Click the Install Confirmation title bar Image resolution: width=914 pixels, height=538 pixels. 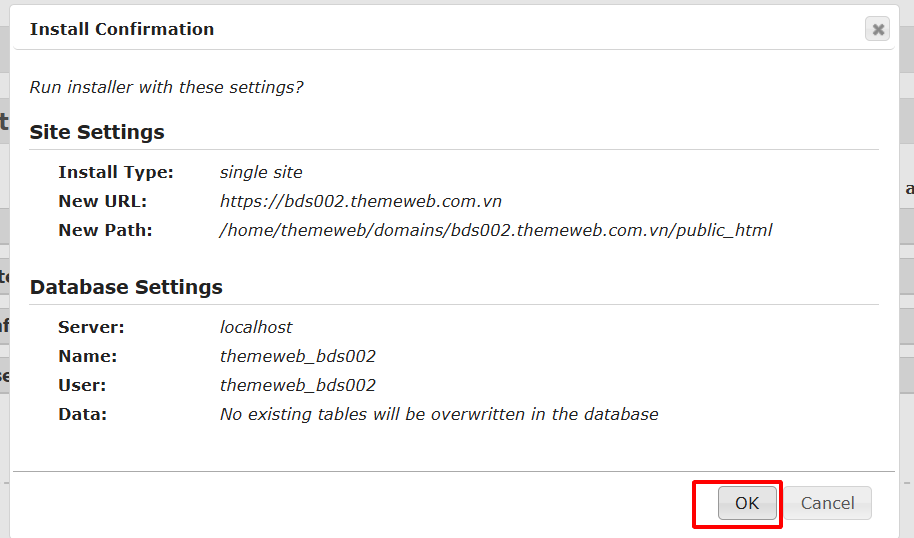pyautogui.click(x=400, y=29)
